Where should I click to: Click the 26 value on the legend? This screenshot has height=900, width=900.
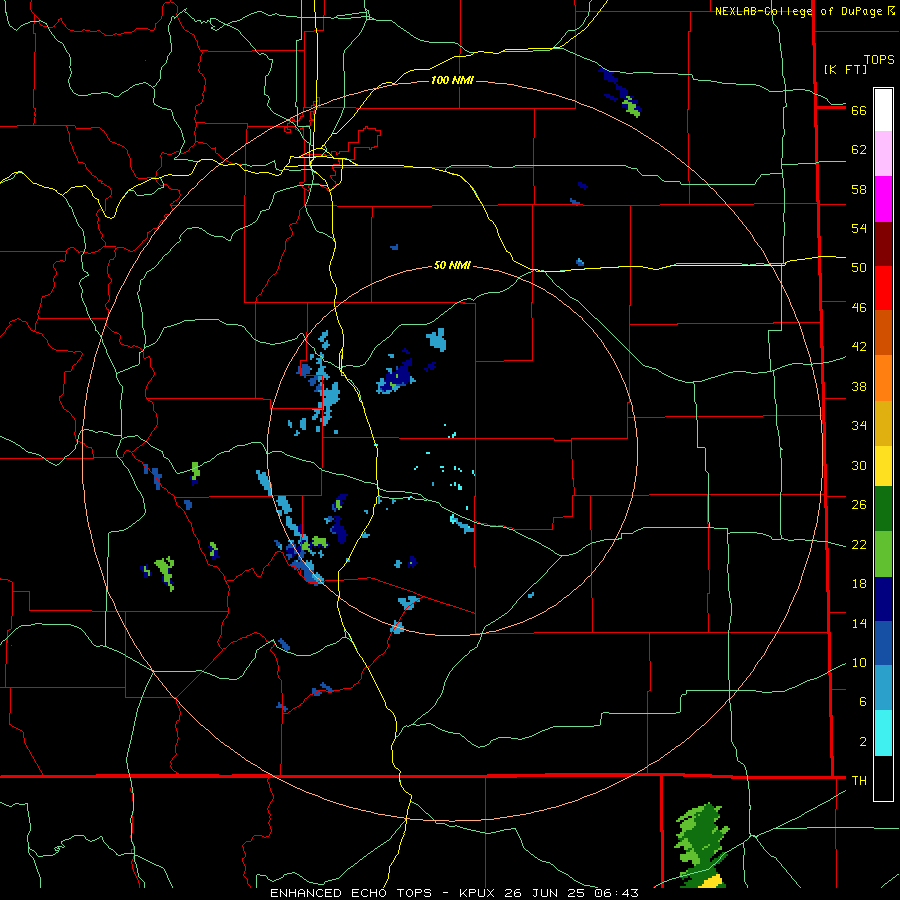point(859,505)
